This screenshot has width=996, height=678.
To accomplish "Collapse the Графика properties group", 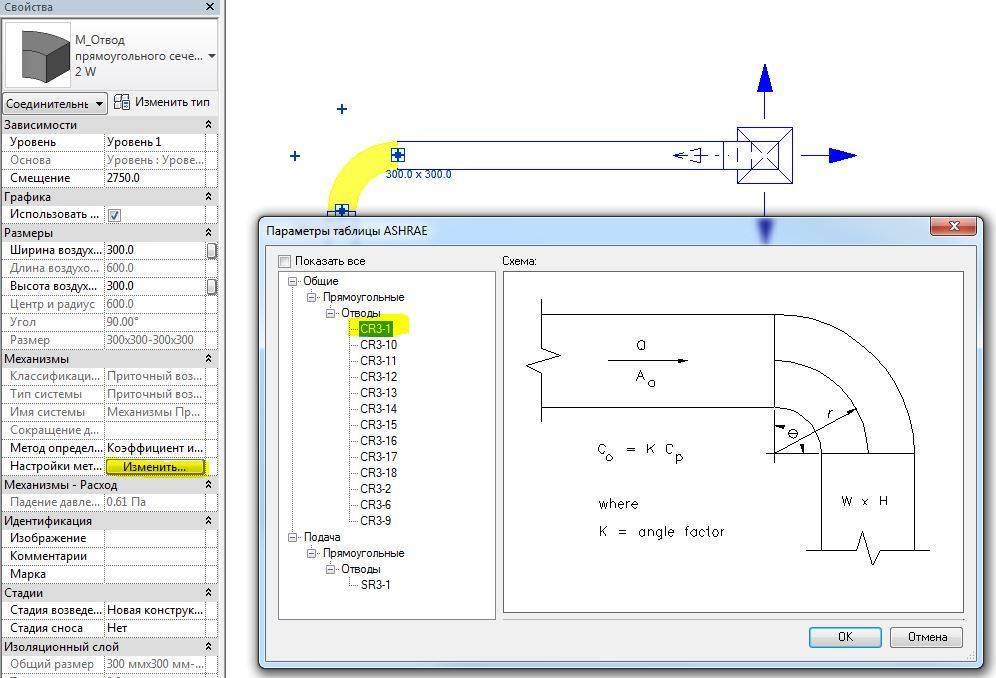I will 208,196.
